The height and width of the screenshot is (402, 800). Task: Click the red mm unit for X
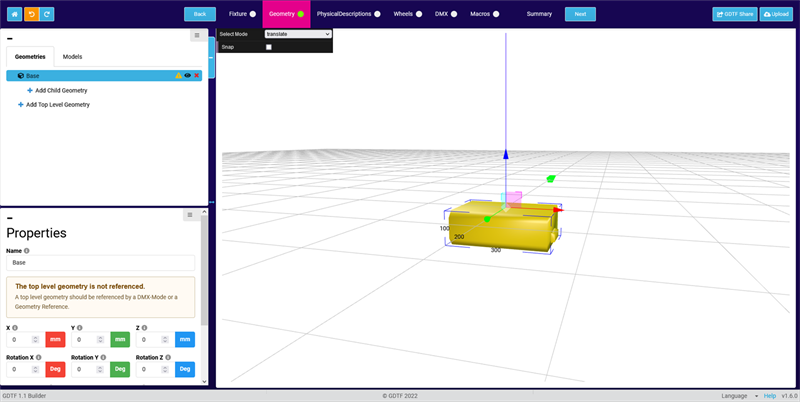(55, 340)
